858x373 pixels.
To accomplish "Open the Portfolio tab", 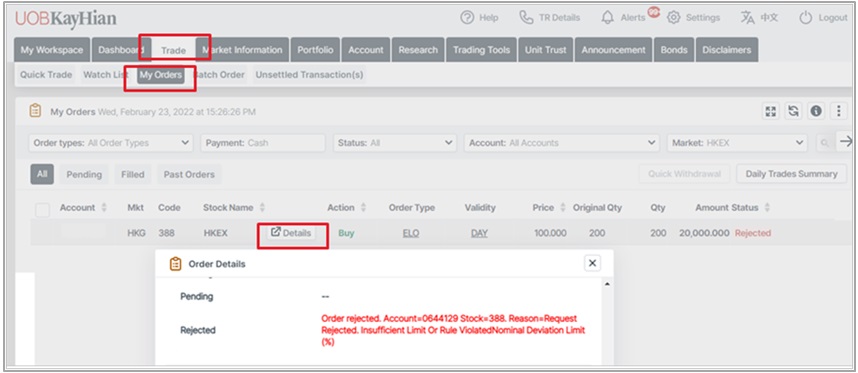I will point(316,50).
